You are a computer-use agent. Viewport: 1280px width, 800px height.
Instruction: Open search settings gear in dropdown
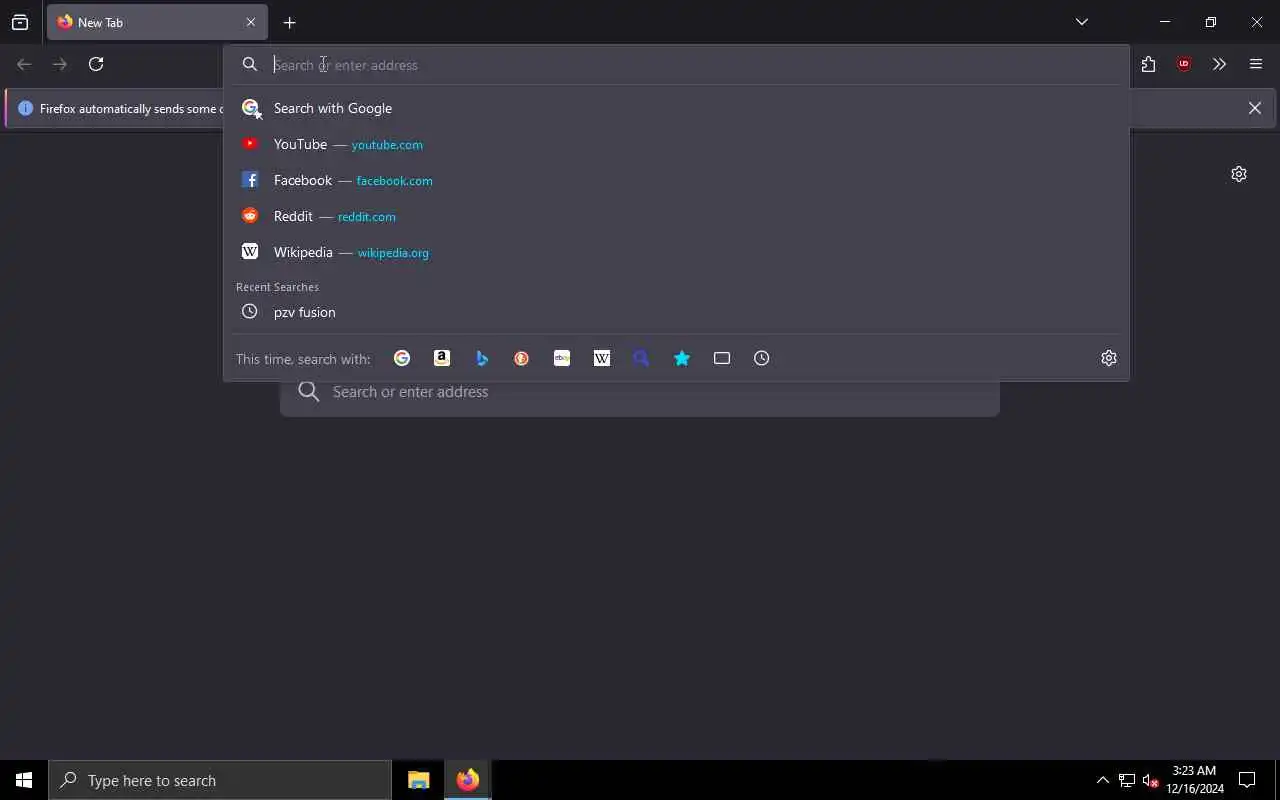[1109, 358]
